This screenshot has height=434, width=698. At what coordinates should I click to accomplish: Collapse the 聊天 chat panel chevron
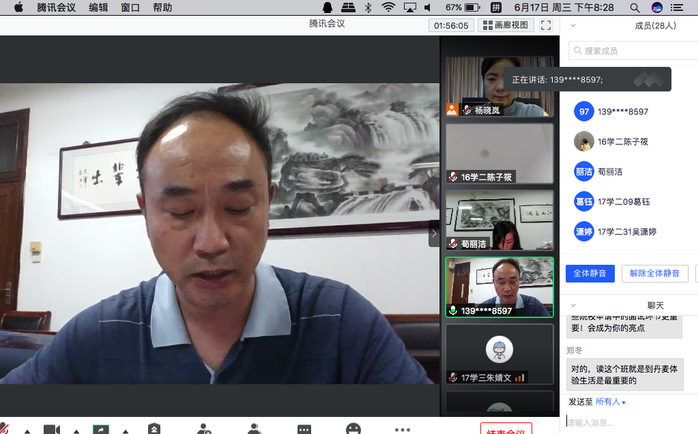click(x=571, y=305)
